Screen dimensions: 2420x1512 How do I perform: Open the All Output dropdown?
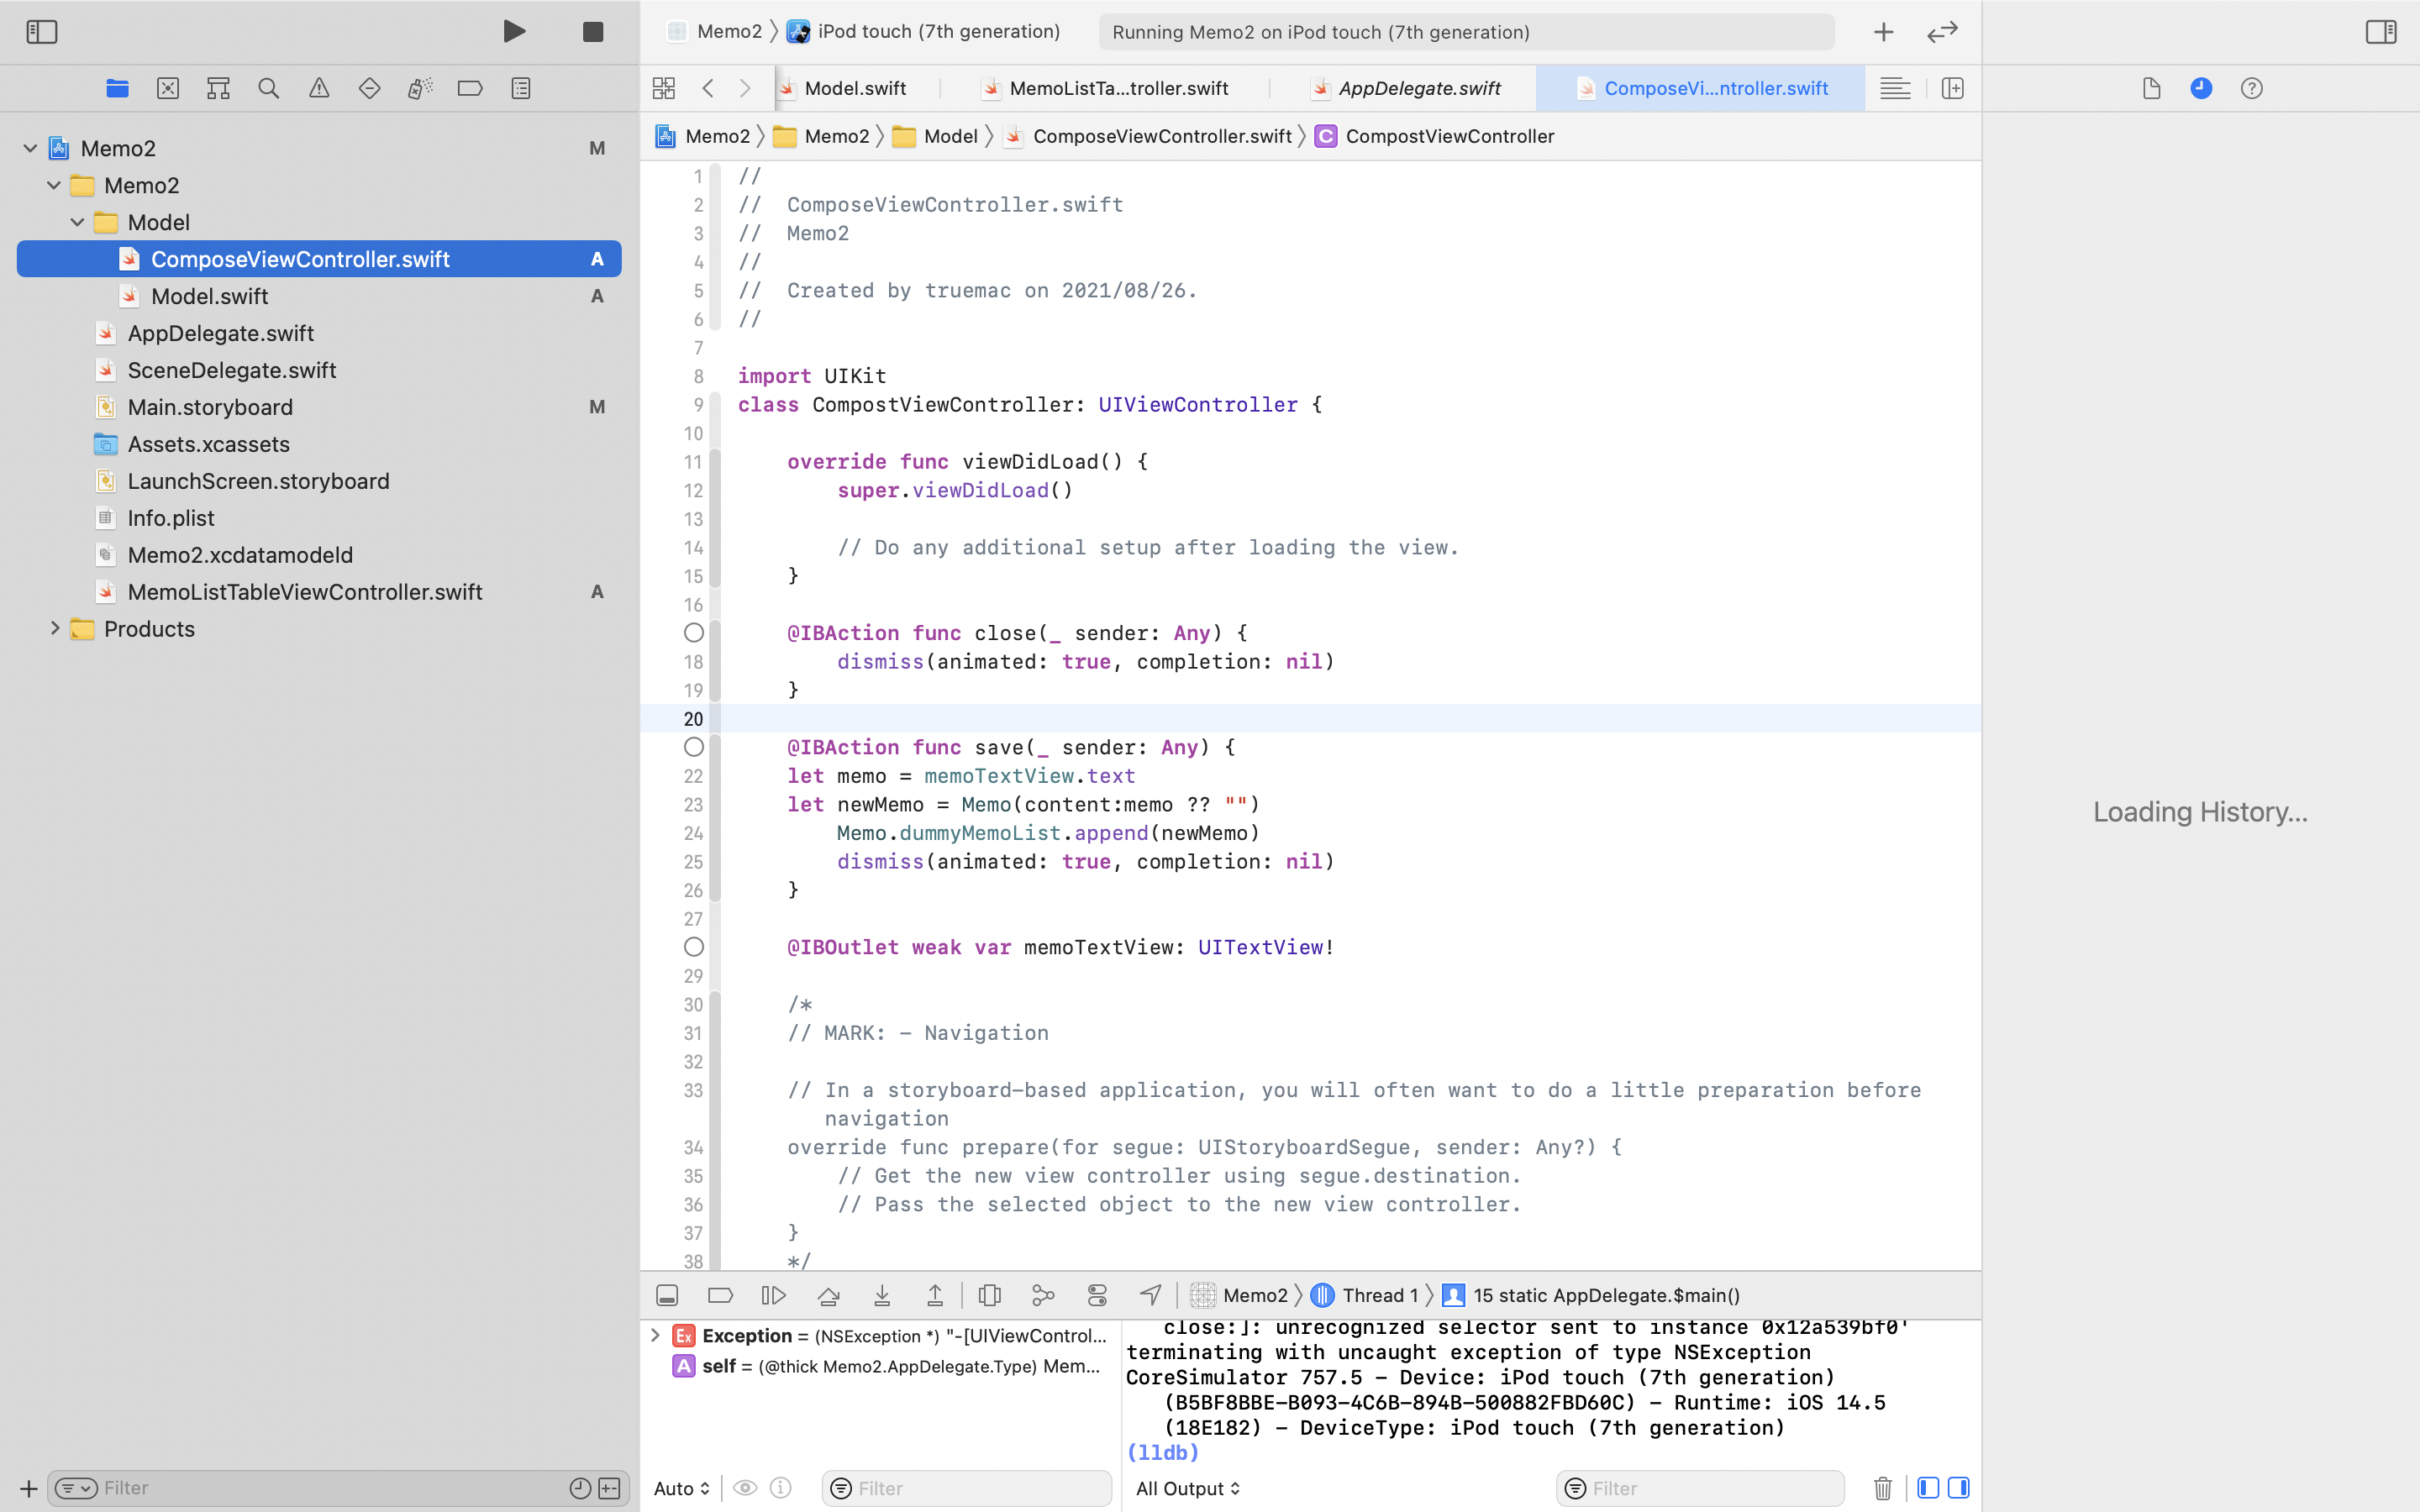(x=1187, y=1488)
